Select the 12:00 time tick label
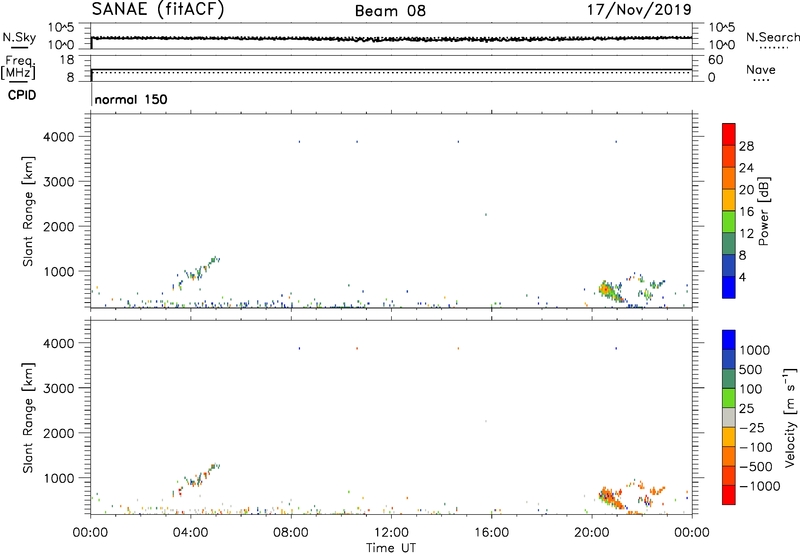This screenshot has width=800, height=554. [391, 533]
